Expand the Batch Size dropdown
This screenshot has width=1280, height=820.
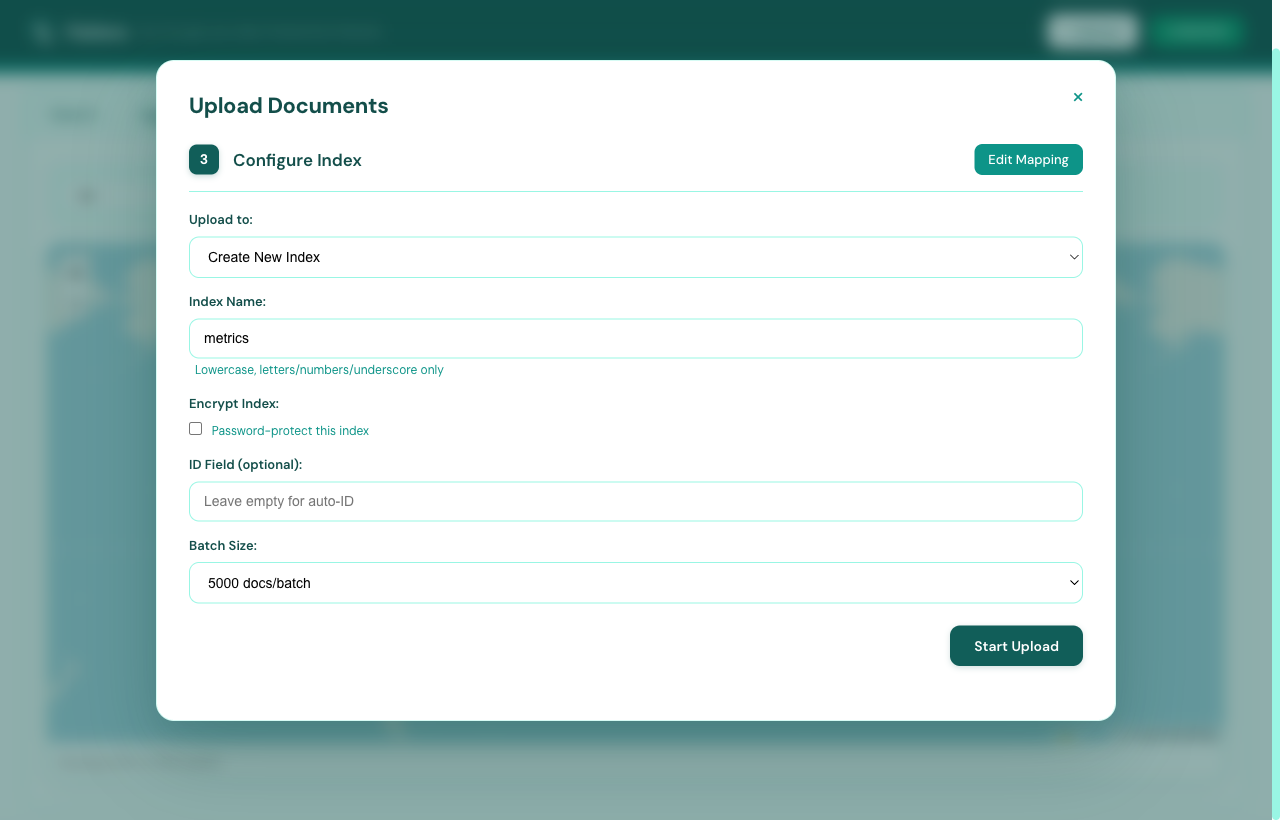(x=636, y=583)
